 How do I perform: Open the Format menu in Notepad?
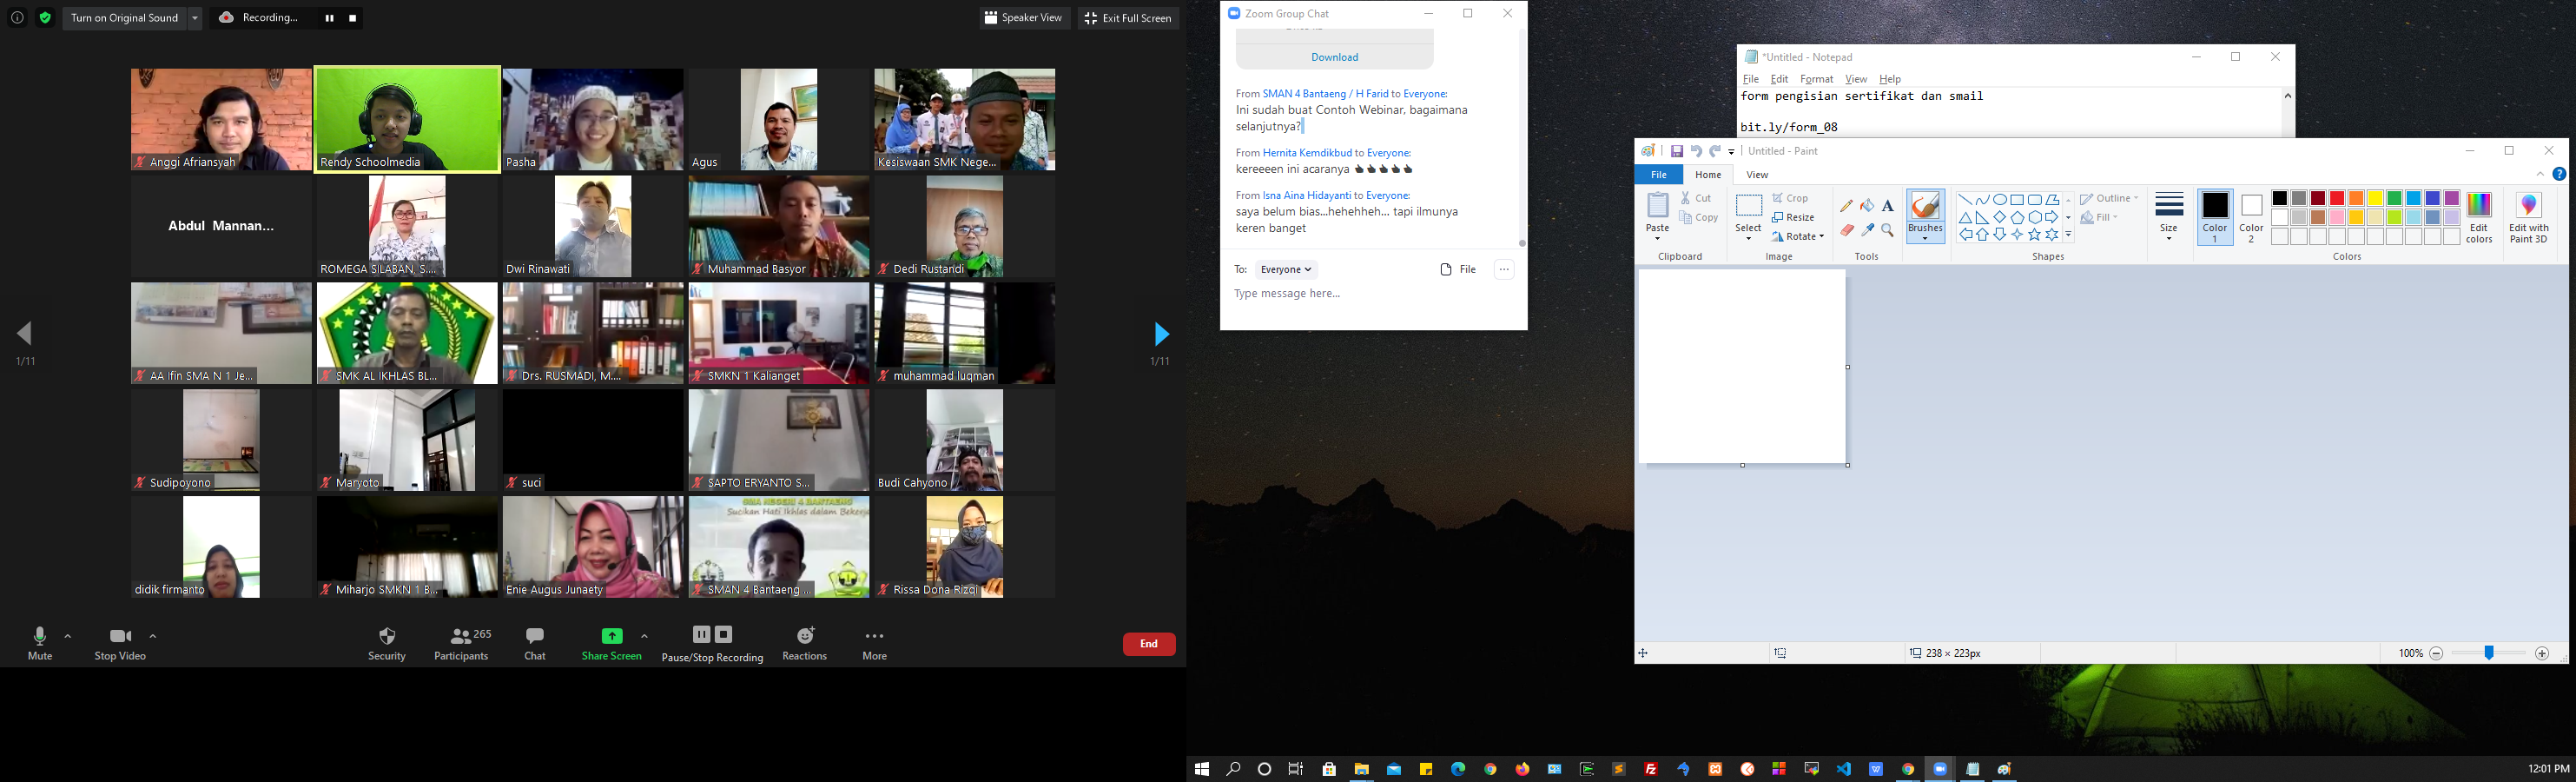pyautogui.click(x=1816, y=79)
